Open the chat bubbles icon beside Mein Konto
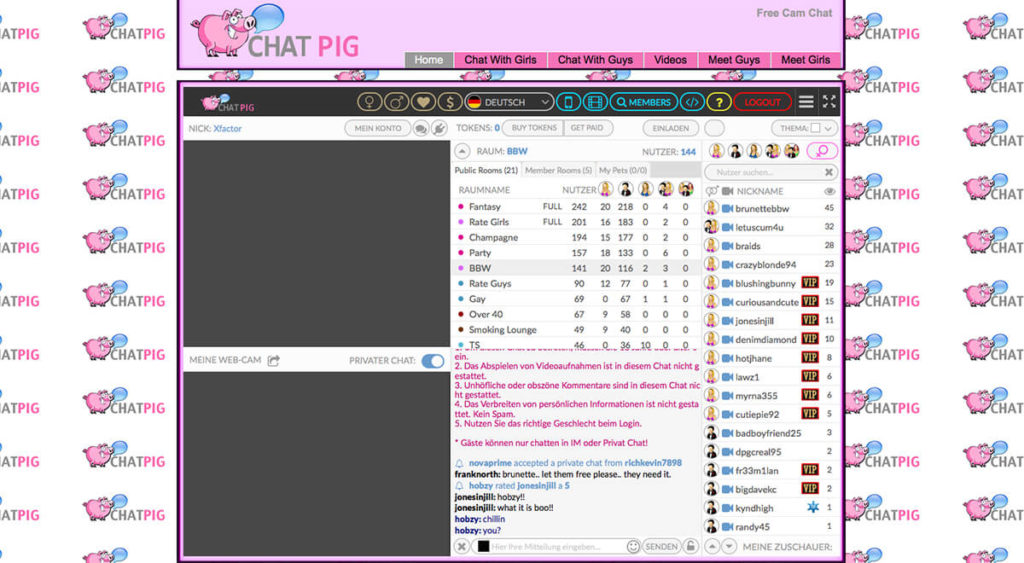The image size is (1024, 563). pos(421,129)
